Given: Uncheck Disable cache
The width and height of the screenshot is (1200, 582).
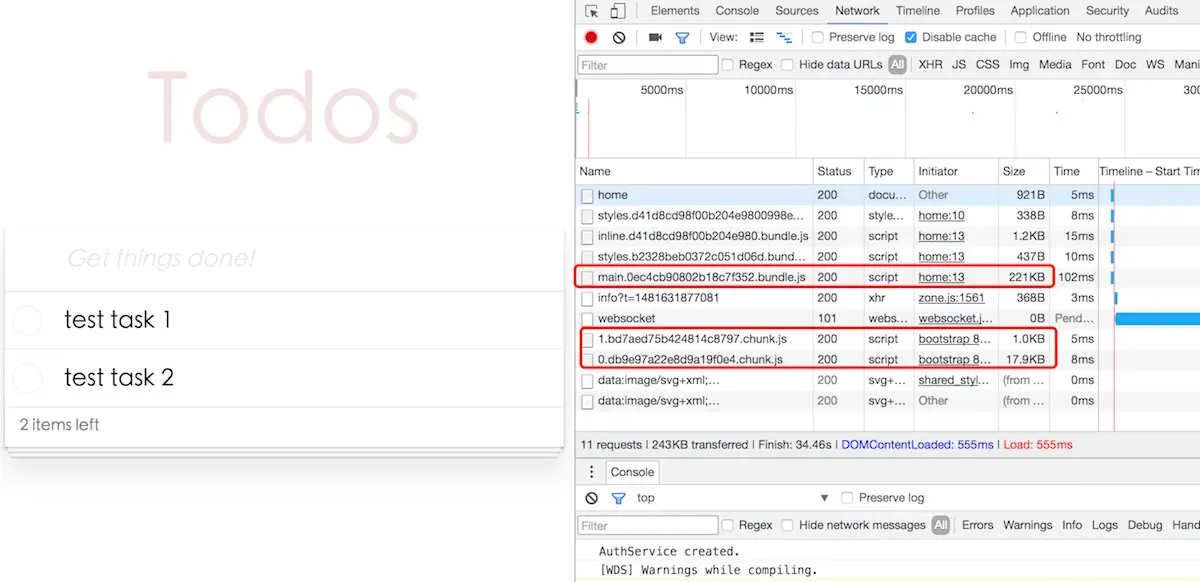Looking at the screenshot, I should point(911,37).
